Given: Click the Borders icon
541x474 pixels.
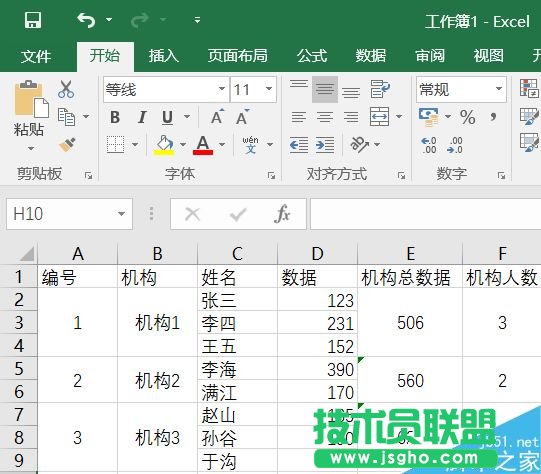Looking at the screenshot, I should click(115, 145).
